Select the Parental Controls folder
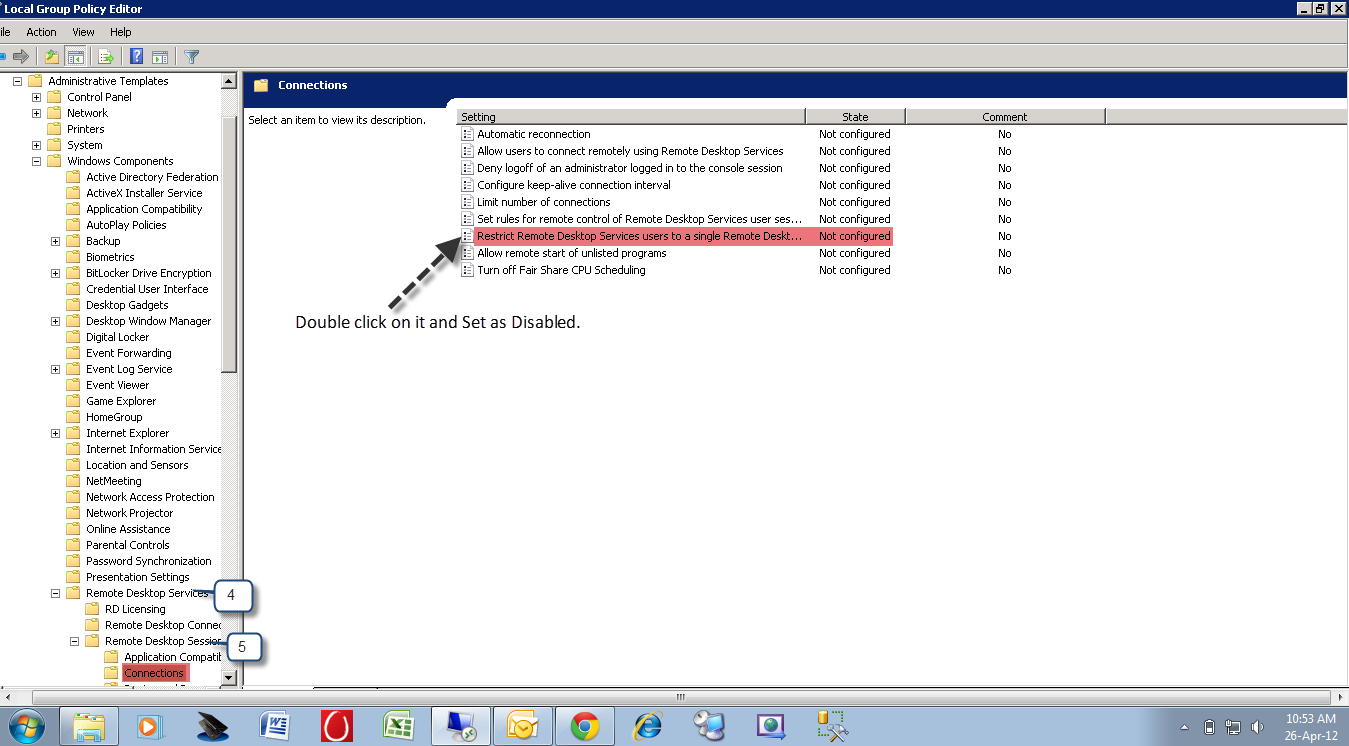Viewport: 1349px width, 746px height. click(128, 545)
